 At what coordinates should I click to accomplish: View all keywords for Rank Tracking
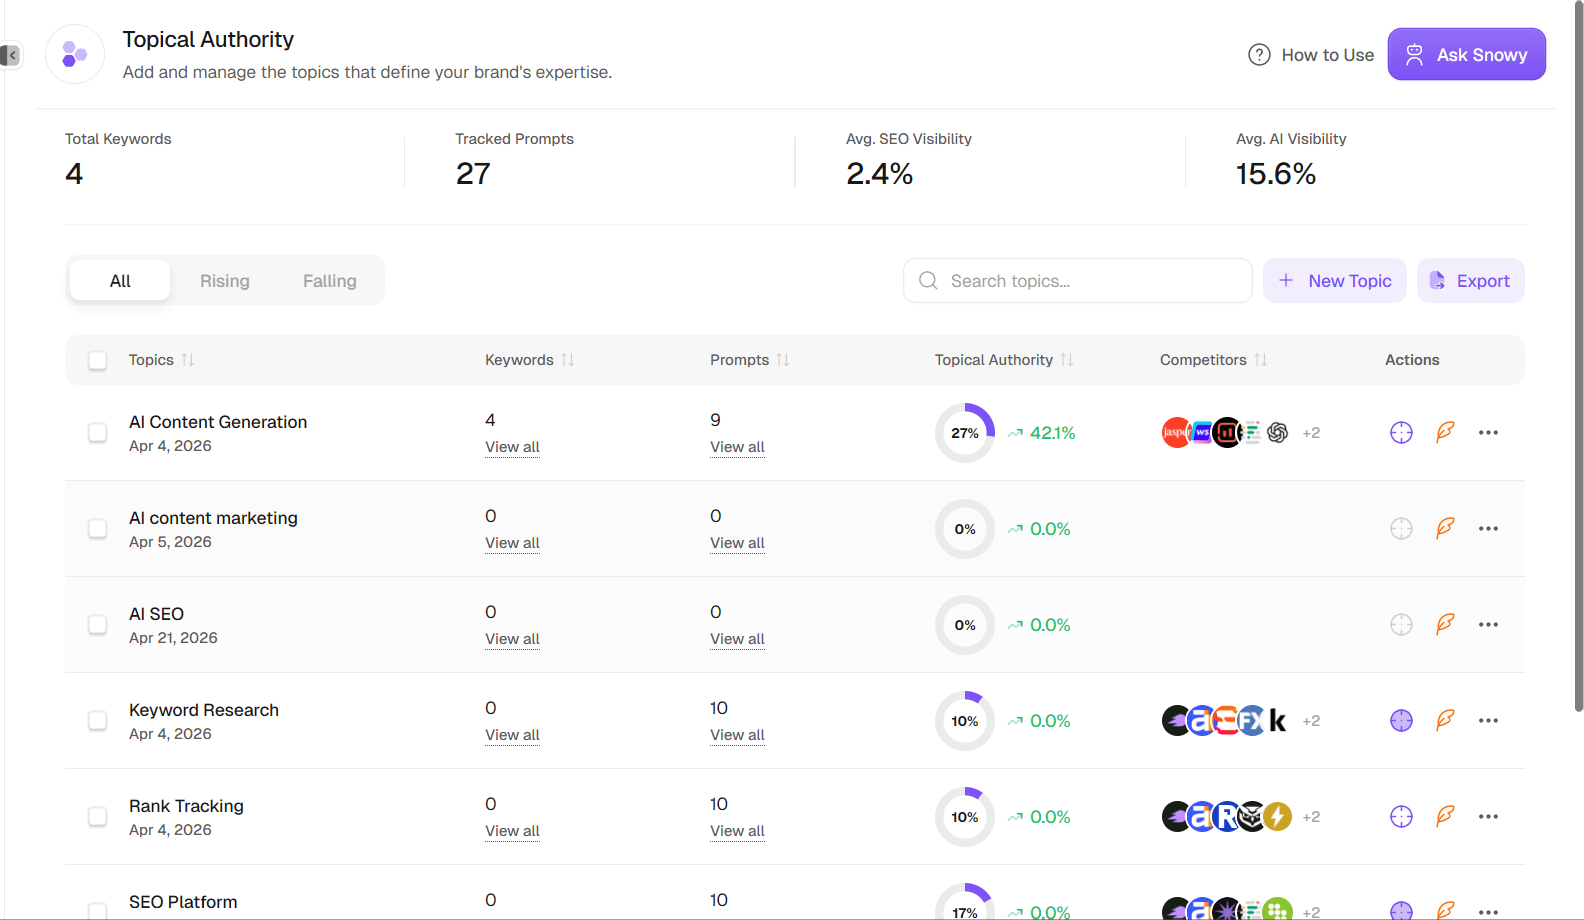[512, 831]
